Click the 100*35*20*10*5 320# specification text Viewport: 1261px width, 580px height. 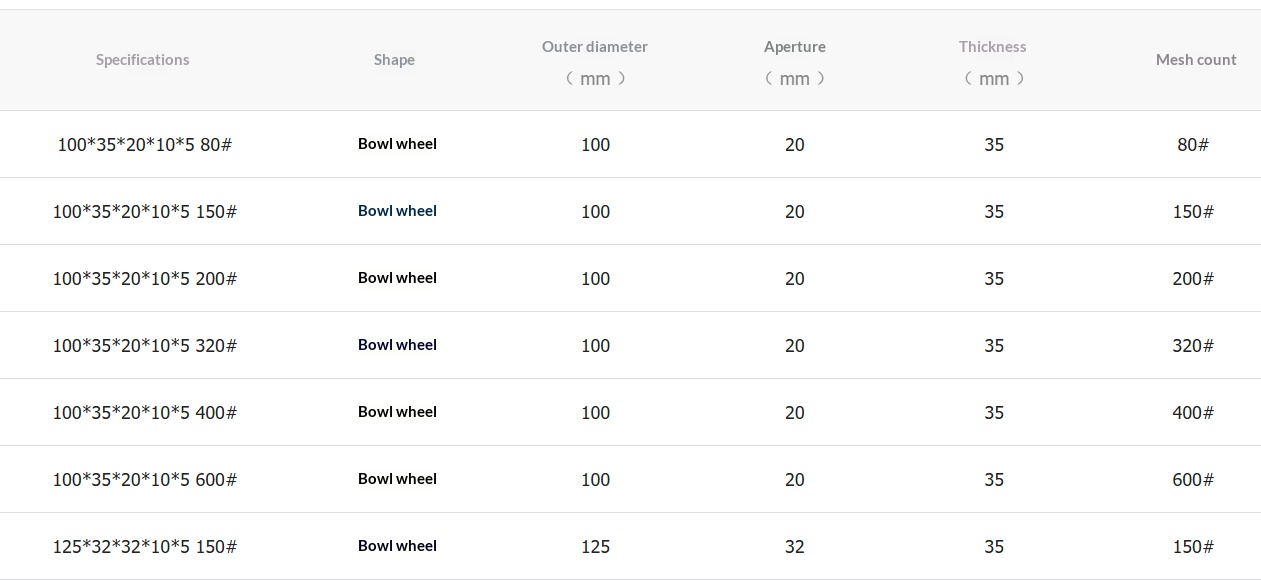144,346
